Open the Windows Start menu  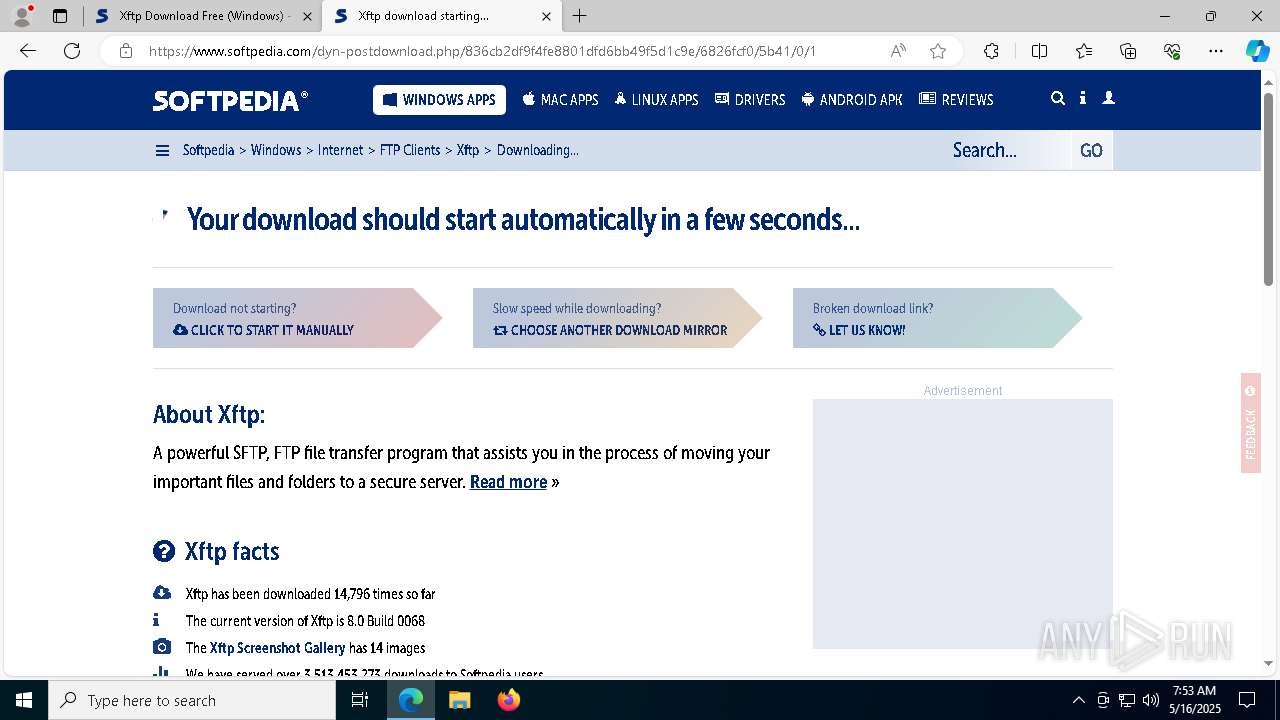[x=24, y=700]
